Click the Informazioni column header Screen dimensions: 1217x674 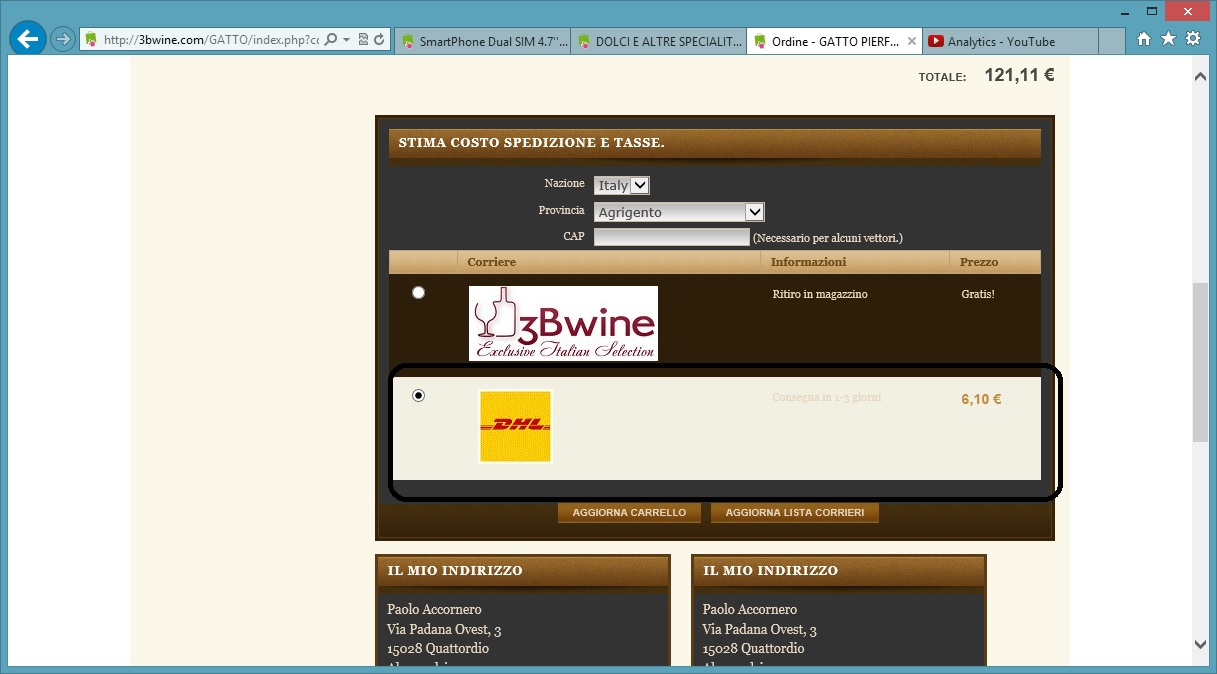809,262
